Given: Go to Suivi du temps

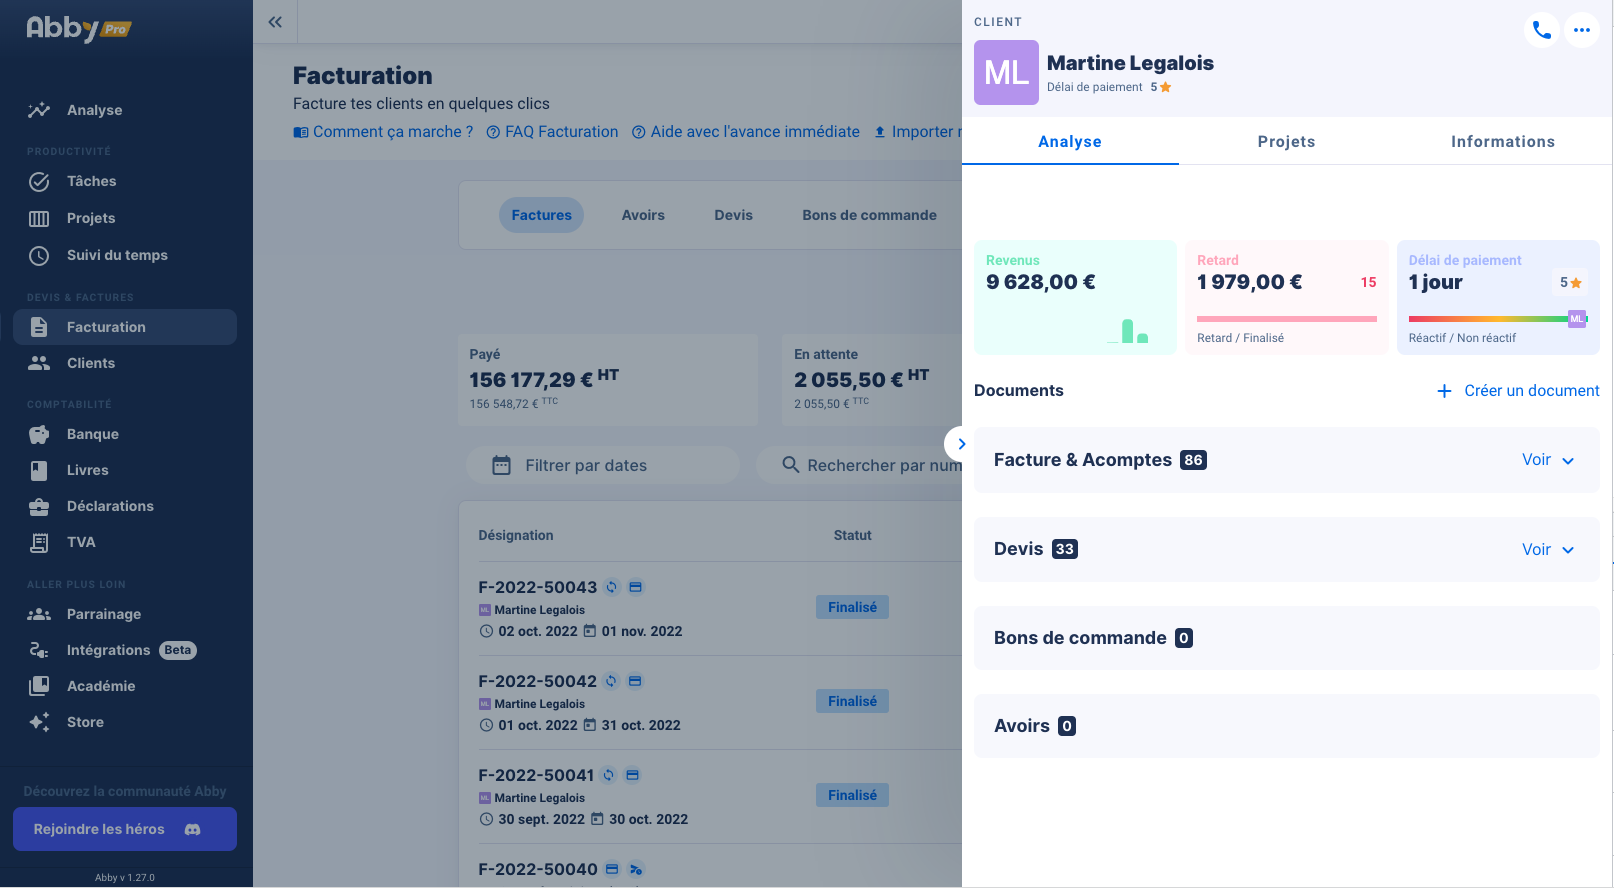Looking at the screenshot, I should (117, 255).
